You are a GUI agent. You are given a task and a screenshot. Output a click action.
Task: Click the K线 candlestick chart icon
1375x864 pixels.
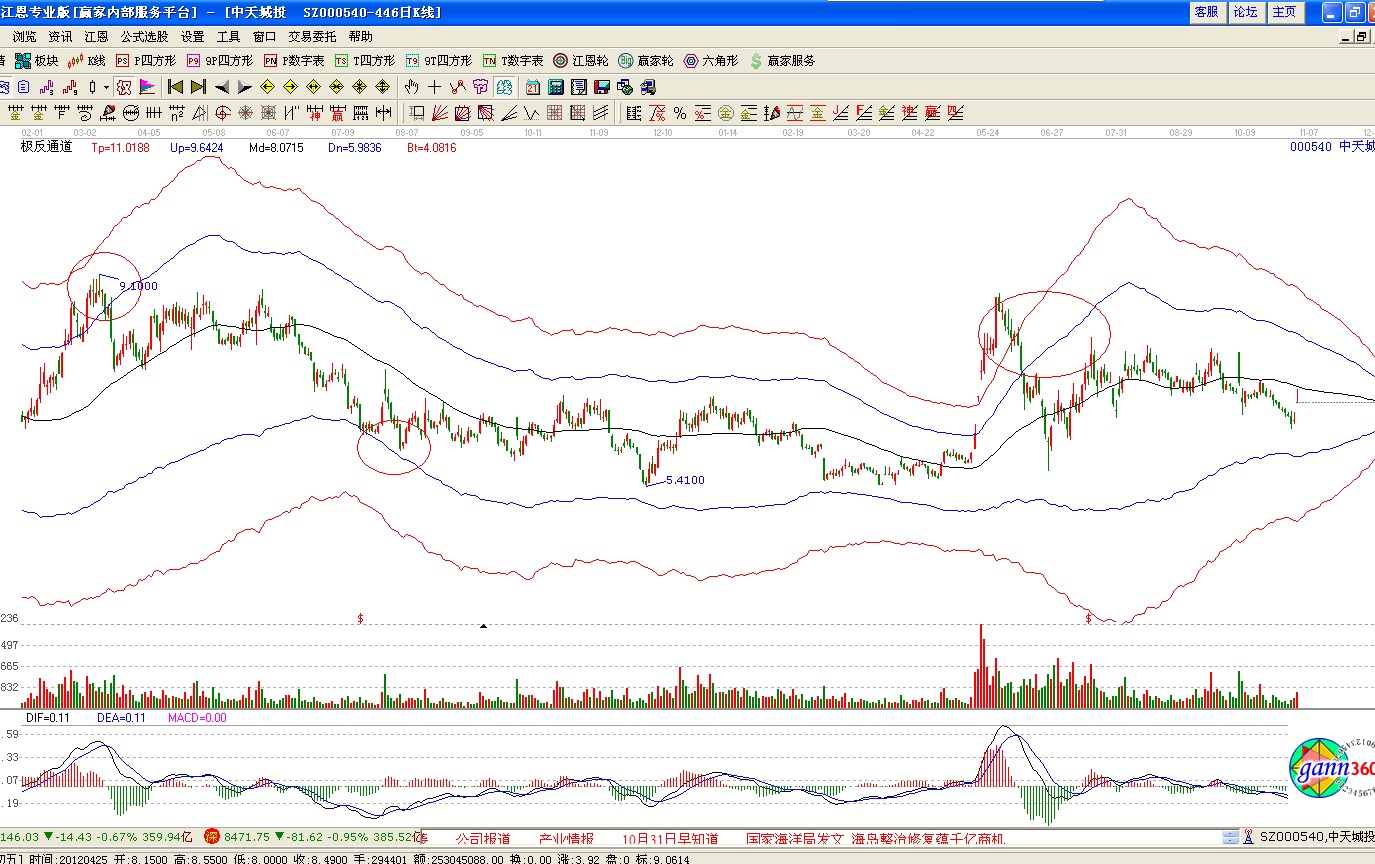(86, 61)
